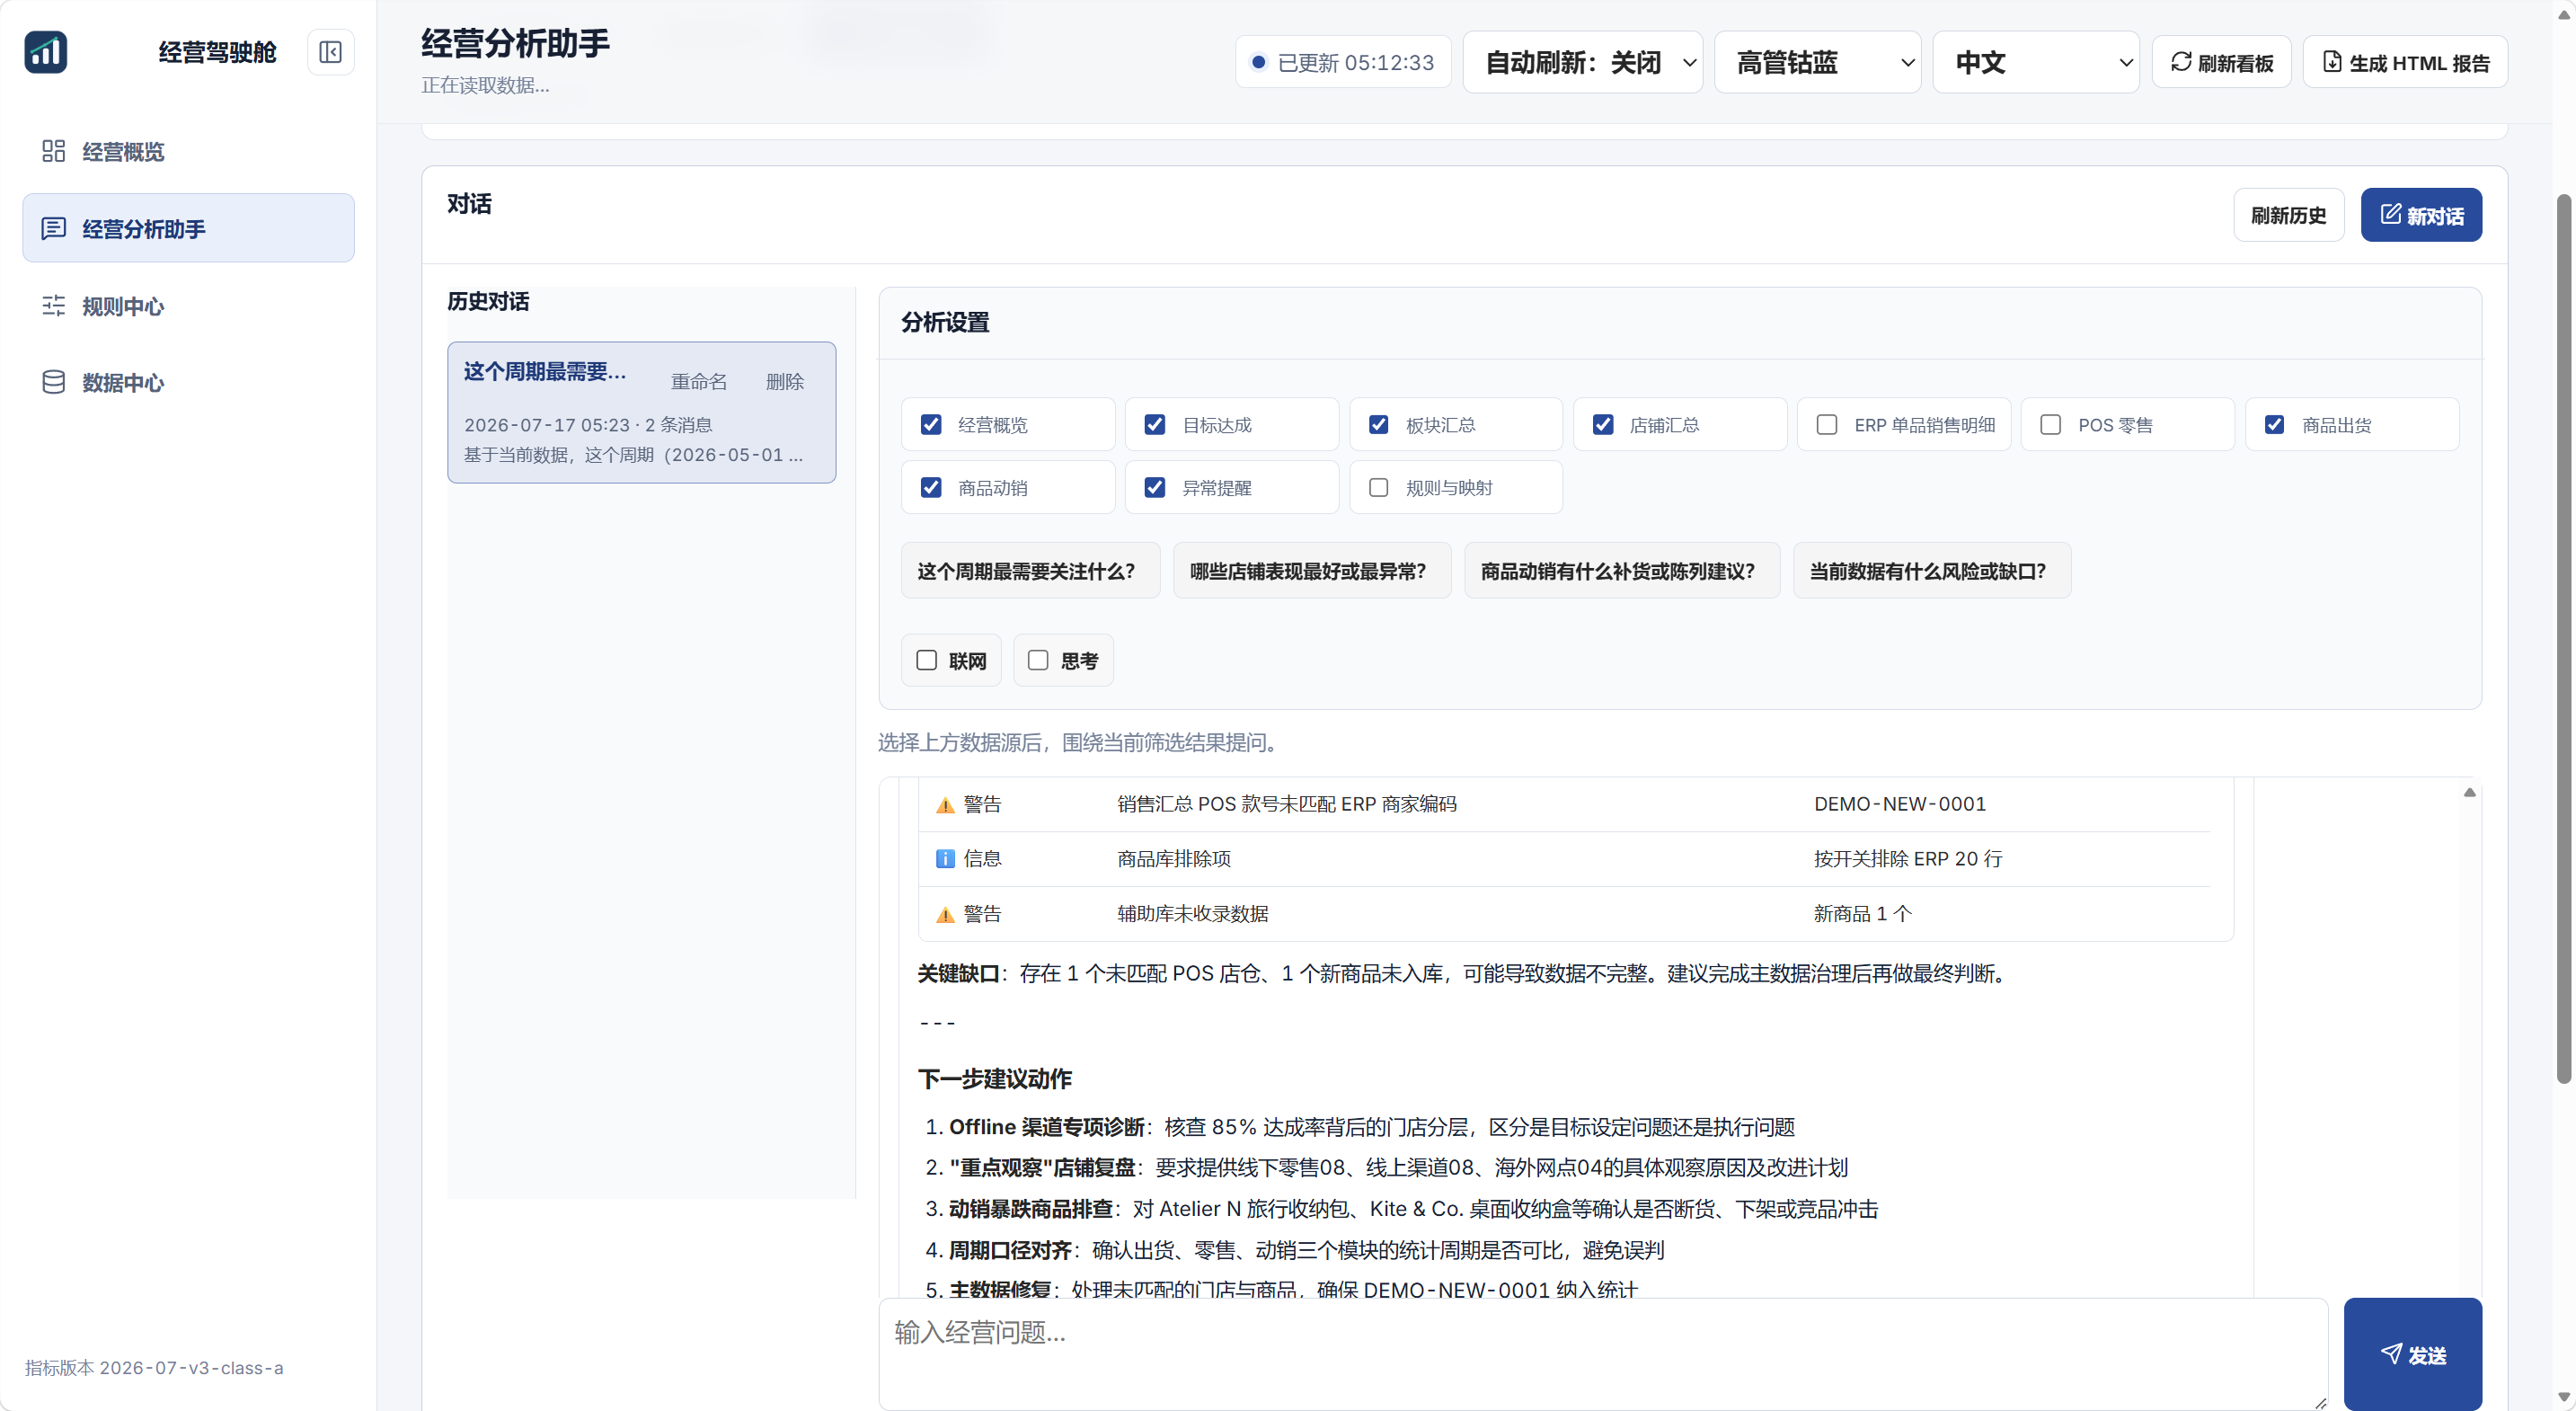Ask 哪些店铺表现最好或最异常？ preset question

pos(1311,571)
